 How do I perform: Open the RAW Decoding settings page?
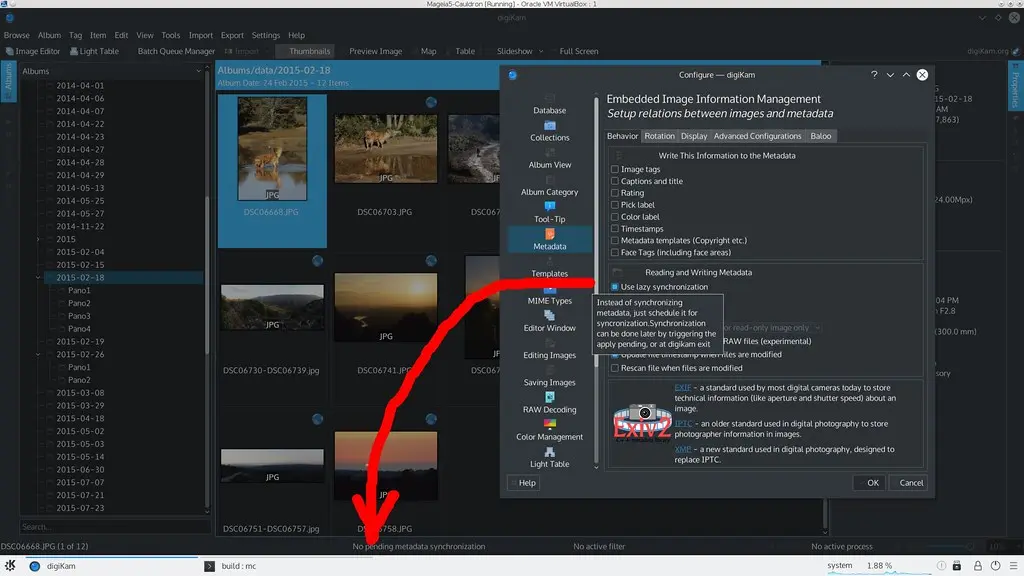549,410
